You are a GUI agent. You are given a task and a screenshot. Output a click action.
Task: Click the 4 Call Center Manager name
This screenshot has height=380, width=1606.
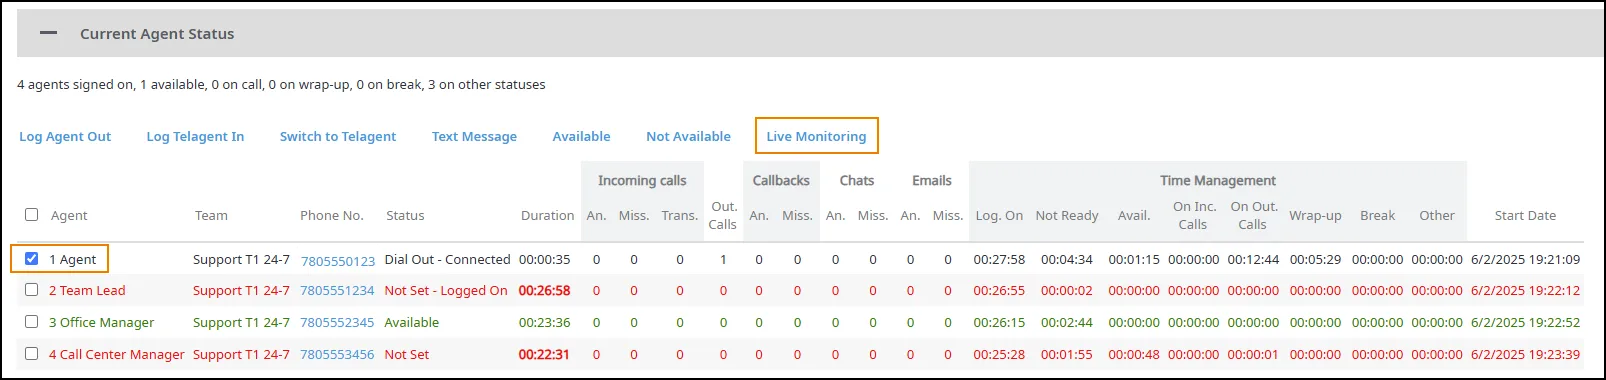click(x=117, y=355)
